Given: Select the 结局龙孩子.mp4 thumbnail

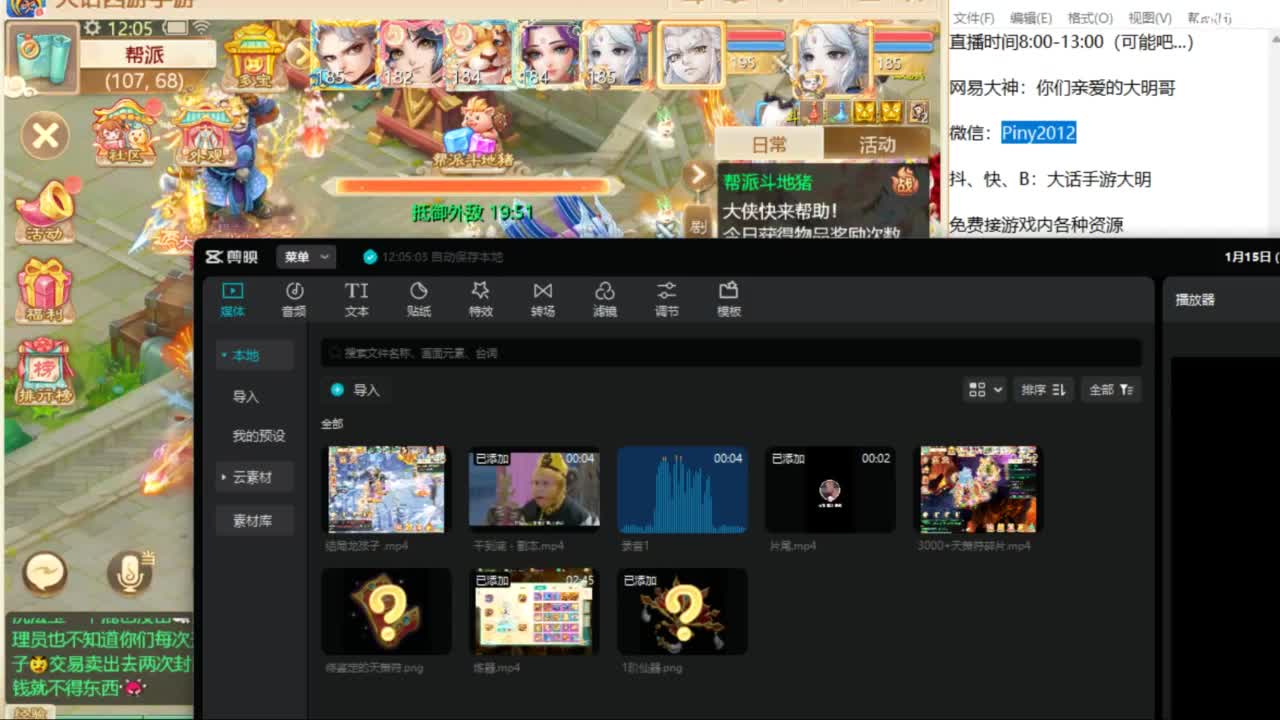Looking at the screenshot, I should (x=386, y=489).
